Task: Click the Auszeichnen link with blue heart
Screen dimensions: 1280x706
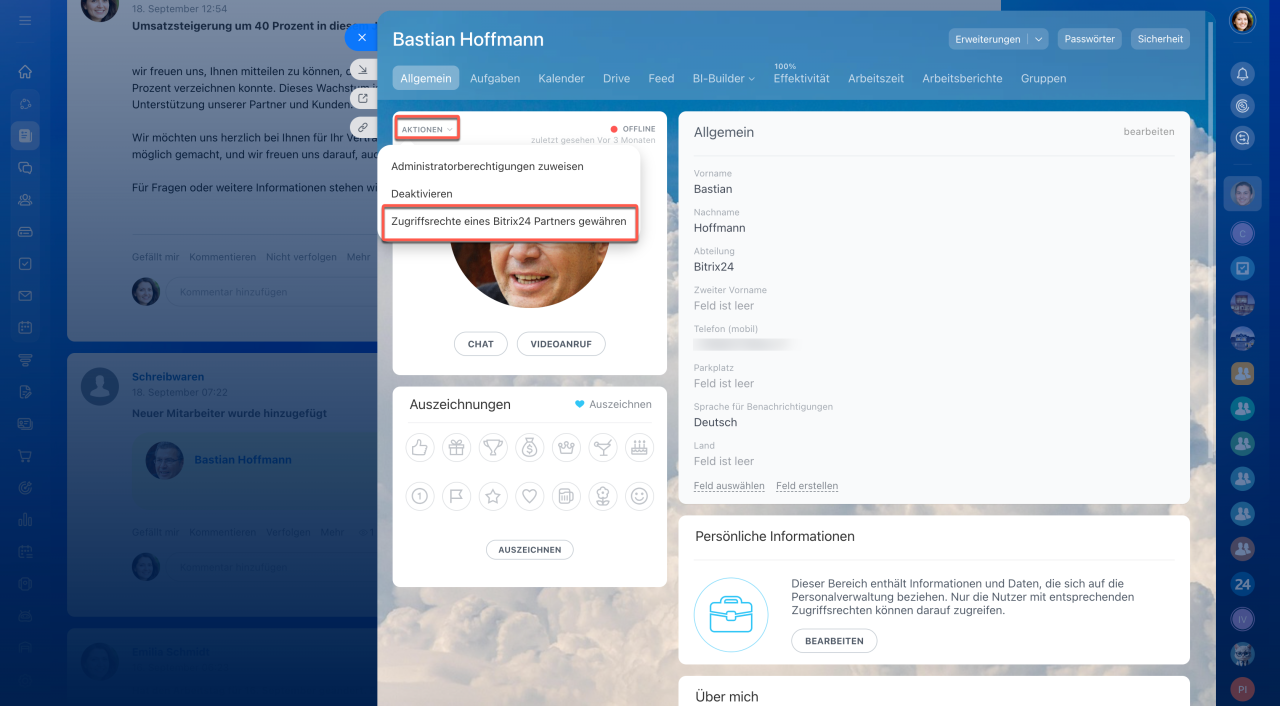Action: pyautogui.click(x=613, y=404)
